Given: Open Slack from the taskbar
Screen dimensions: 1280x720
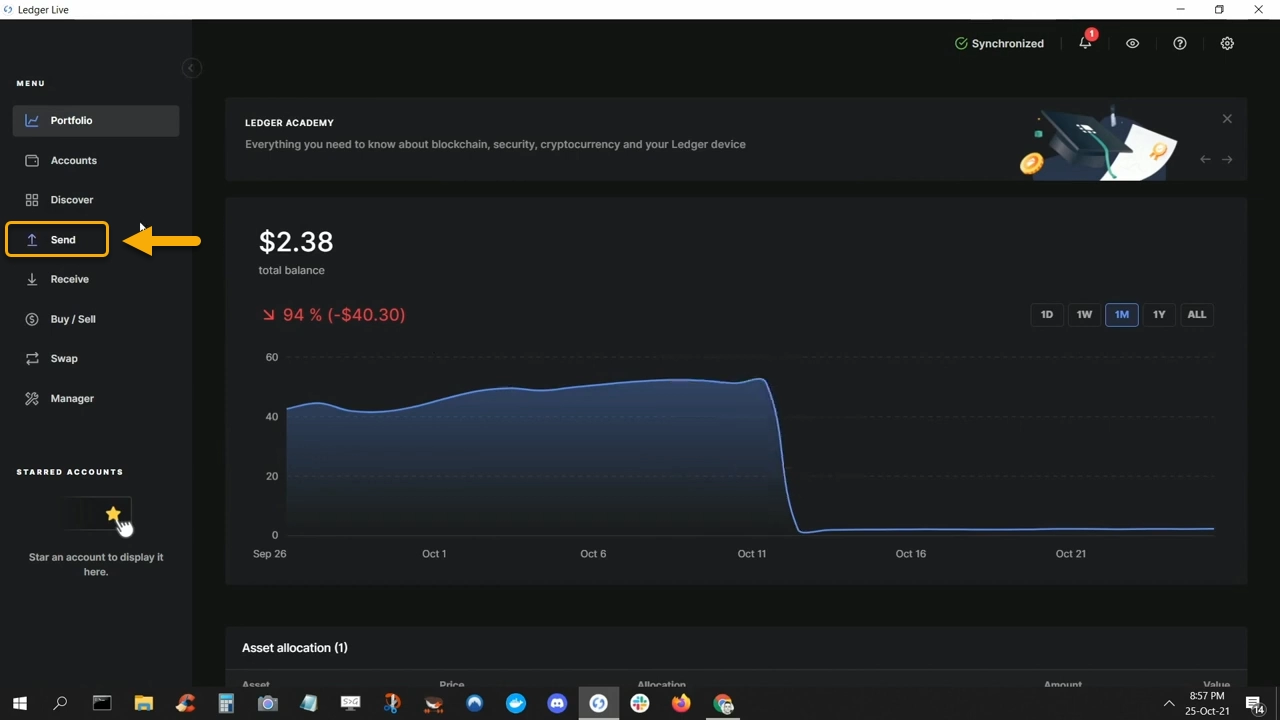Looking at the screenshot, I should pos(640,704).
